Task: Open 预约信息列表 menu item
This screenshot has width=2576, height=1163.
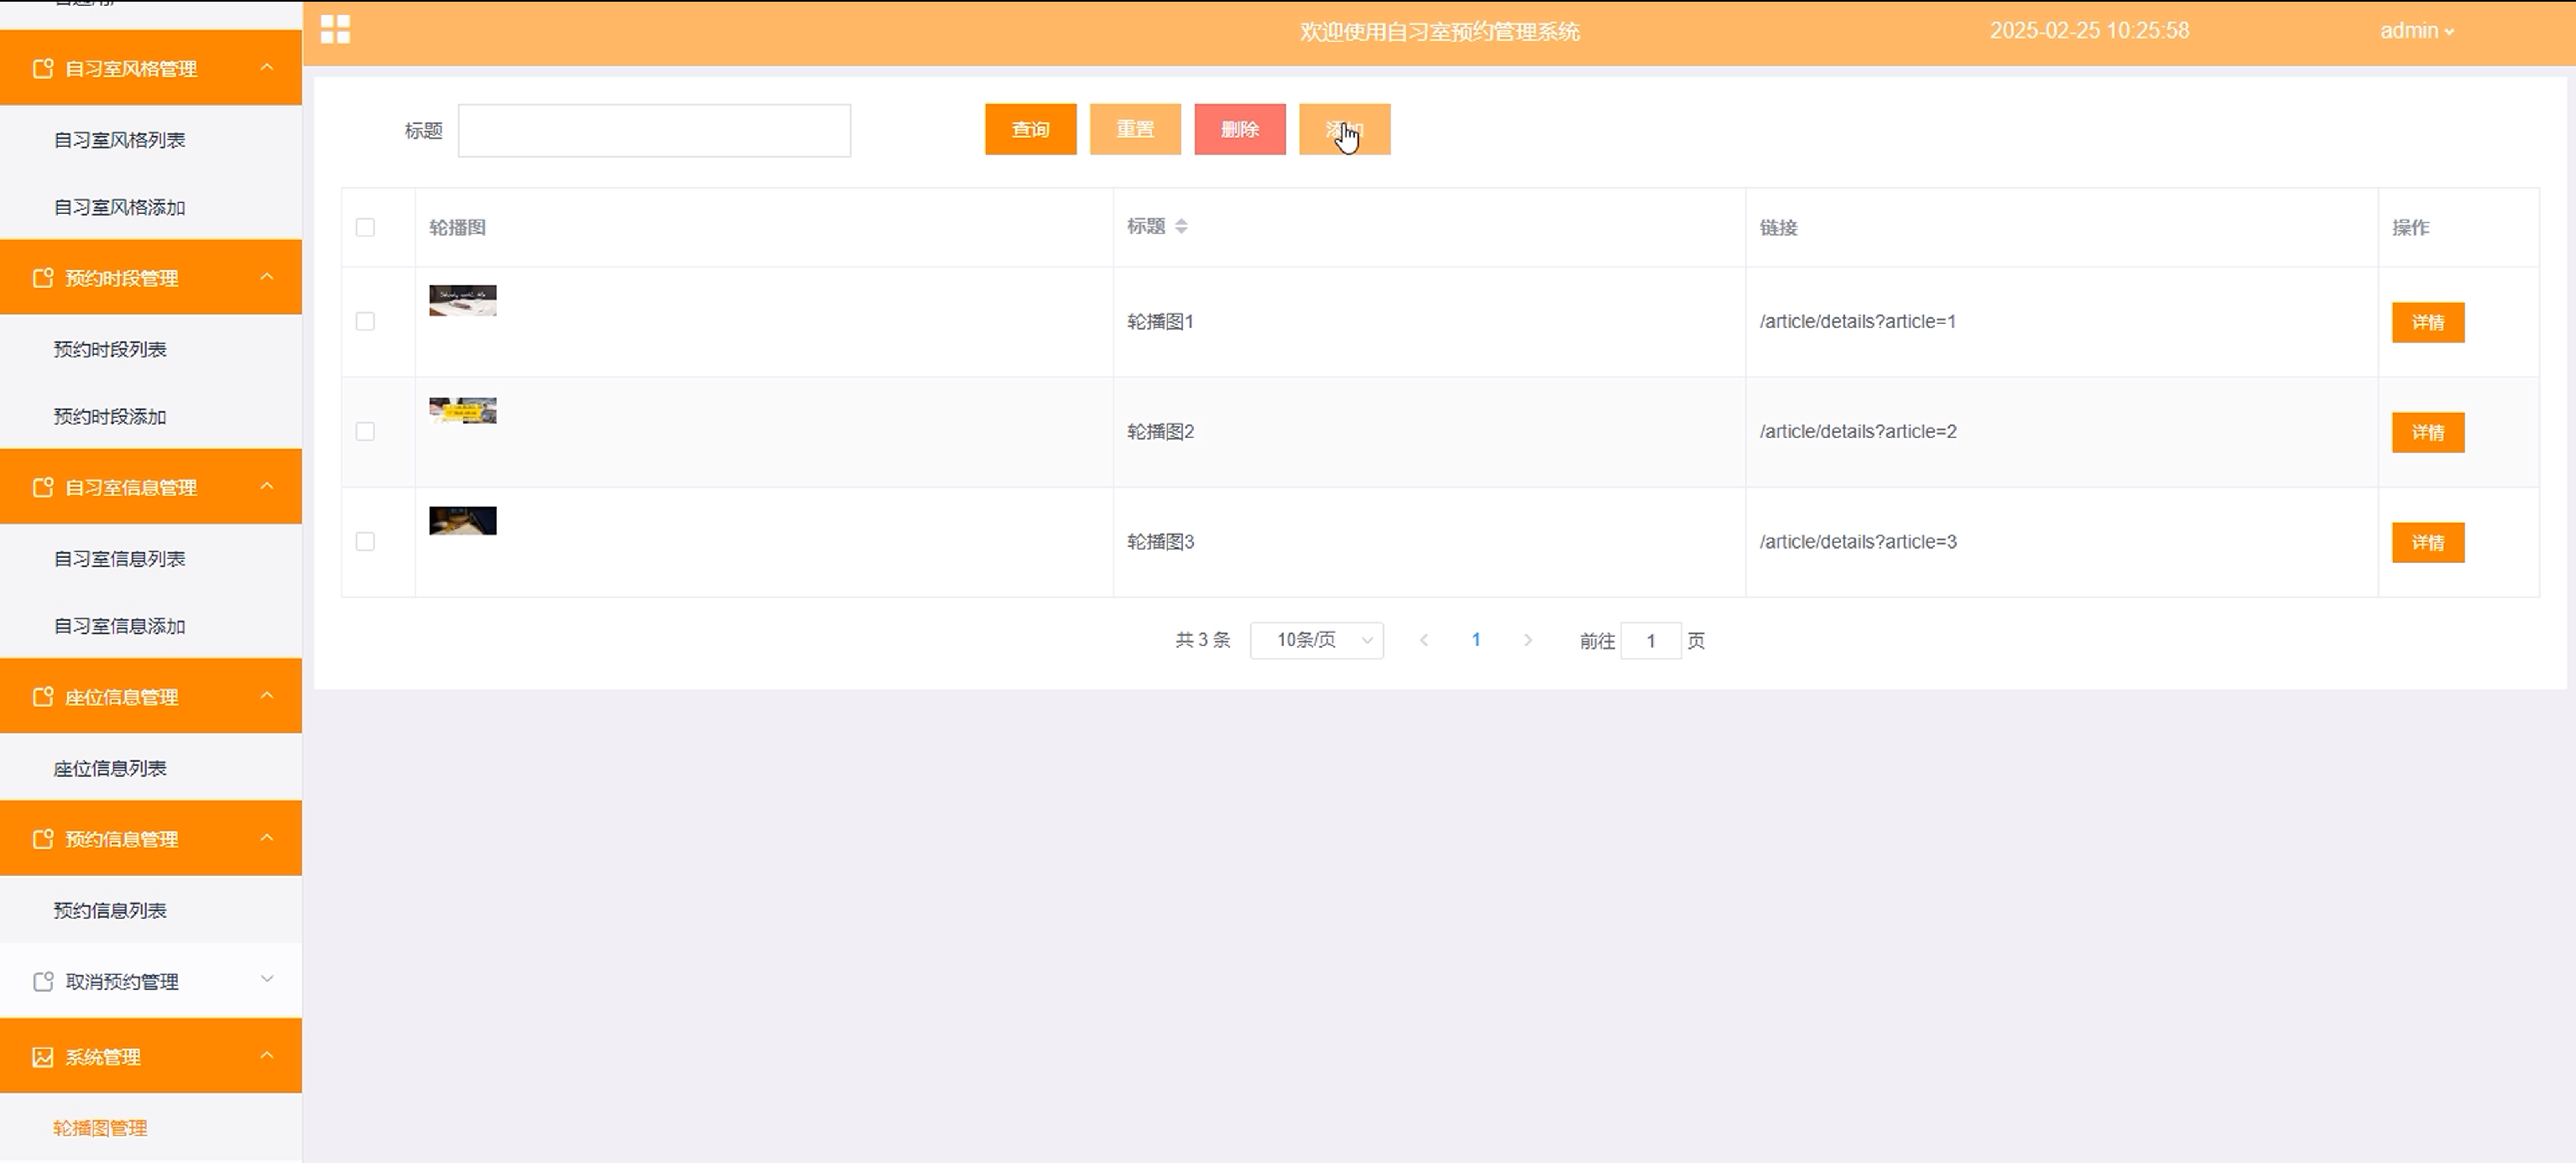Action: pyautogui.click(x=110, y=910)
